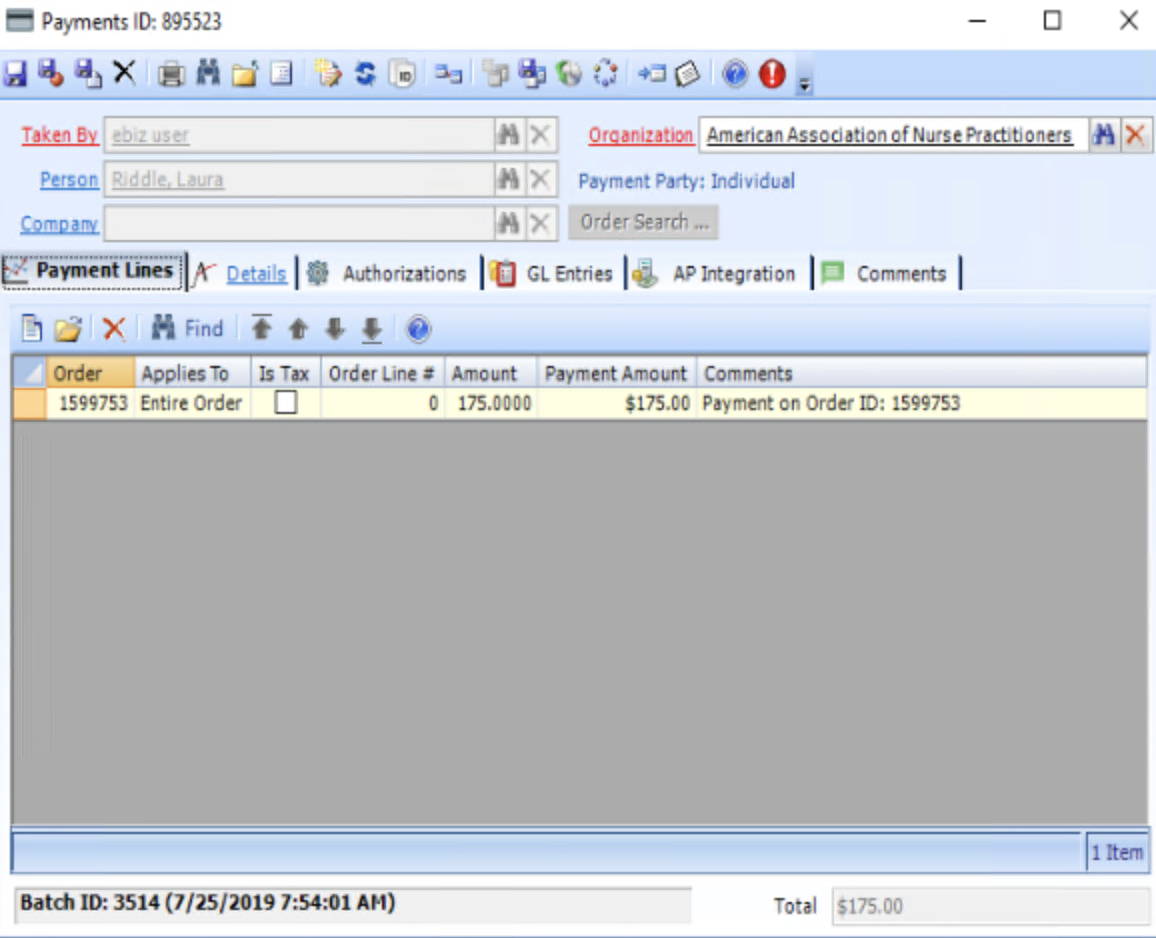This screenshot has width=1156, height=938.
Task: Select the move line to bottom arrow icon
Action: pyautogui.click(x=371, y=328)
